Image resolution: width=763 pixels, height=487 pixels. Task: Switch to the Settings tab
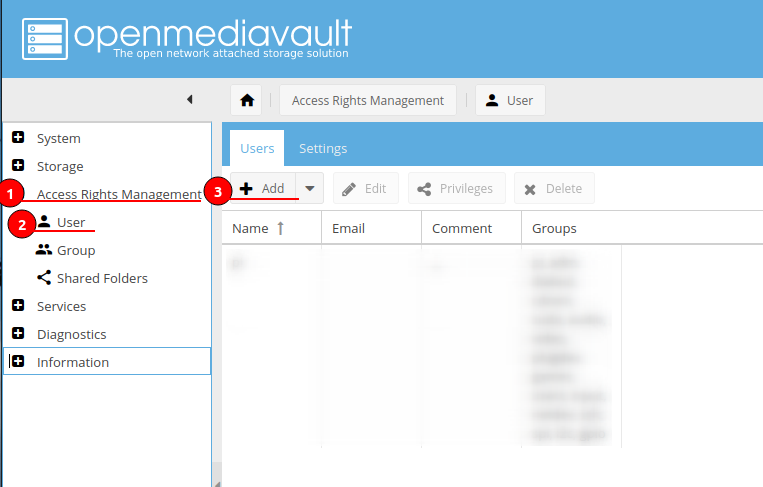pos(323,148)
